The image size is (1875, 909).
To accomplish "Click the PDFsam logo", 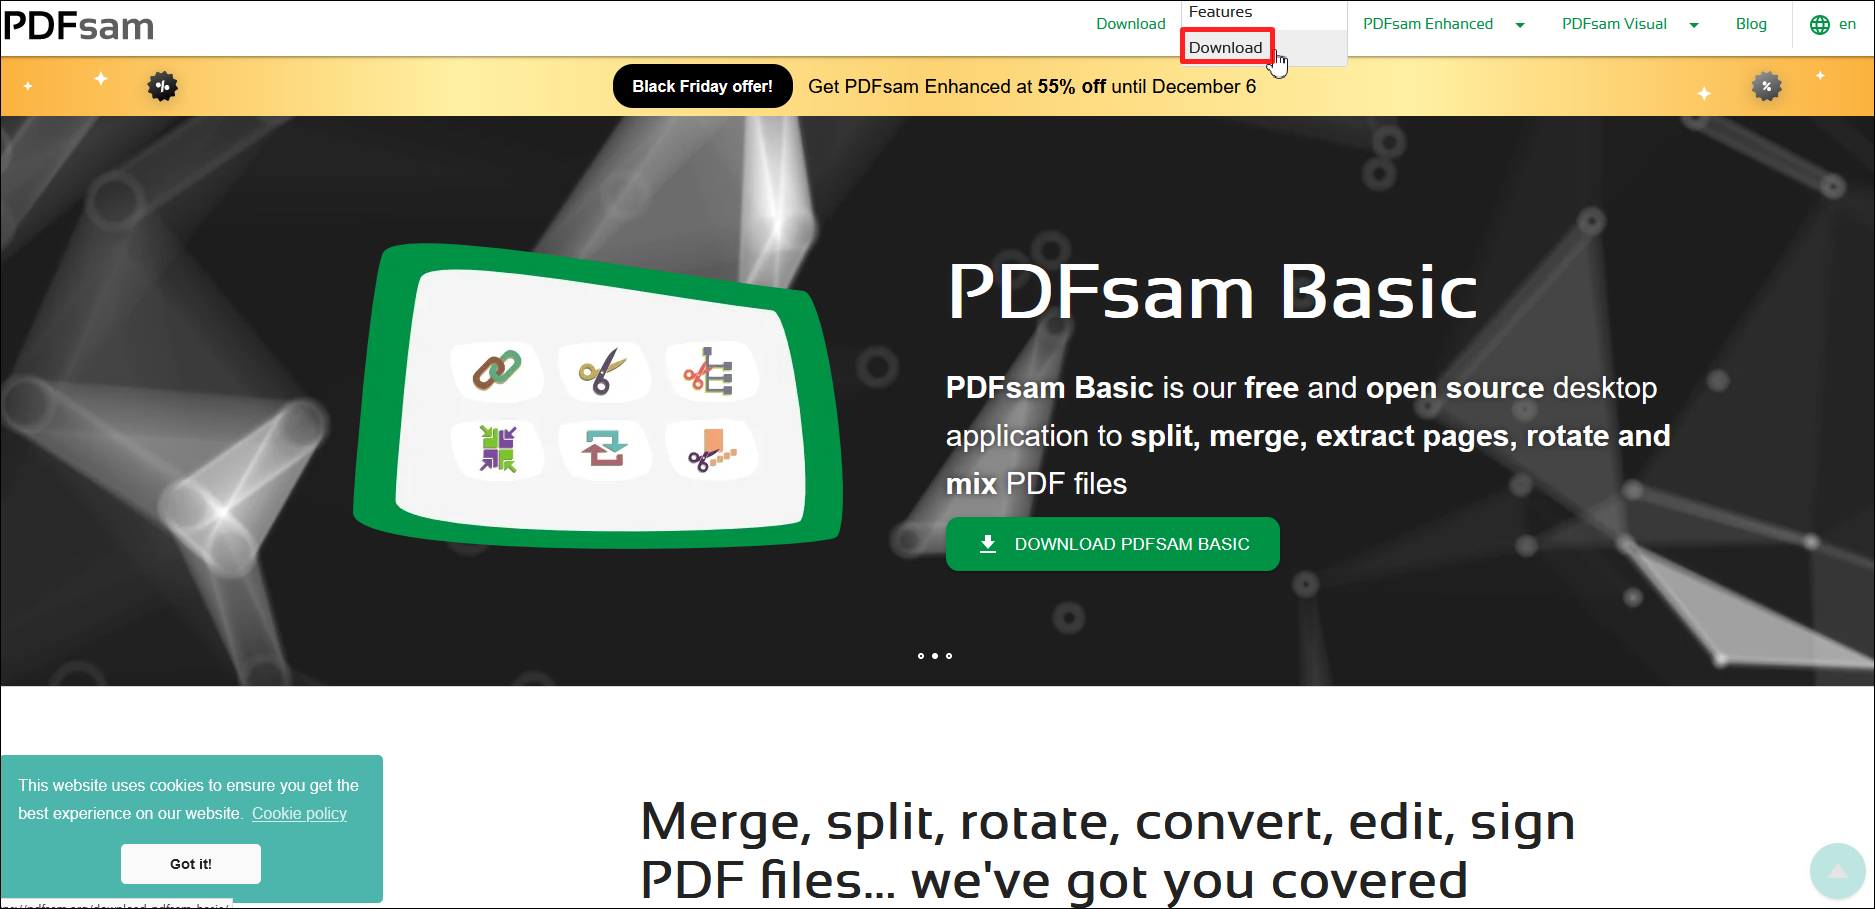I will (79, 26).
